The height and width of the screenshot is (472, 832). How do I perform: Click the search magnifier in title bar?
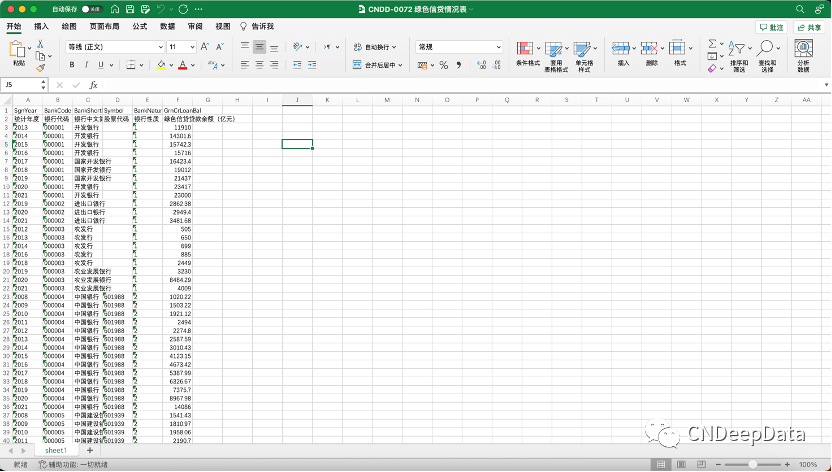800,9
